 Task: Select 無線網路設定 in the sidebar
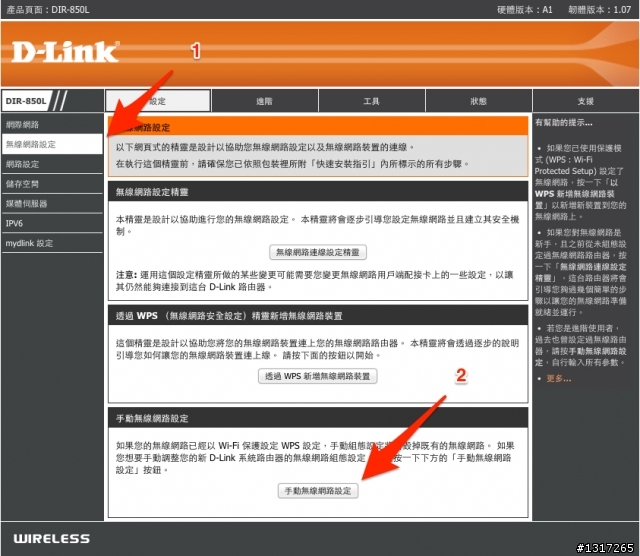[x=52, y=144]
